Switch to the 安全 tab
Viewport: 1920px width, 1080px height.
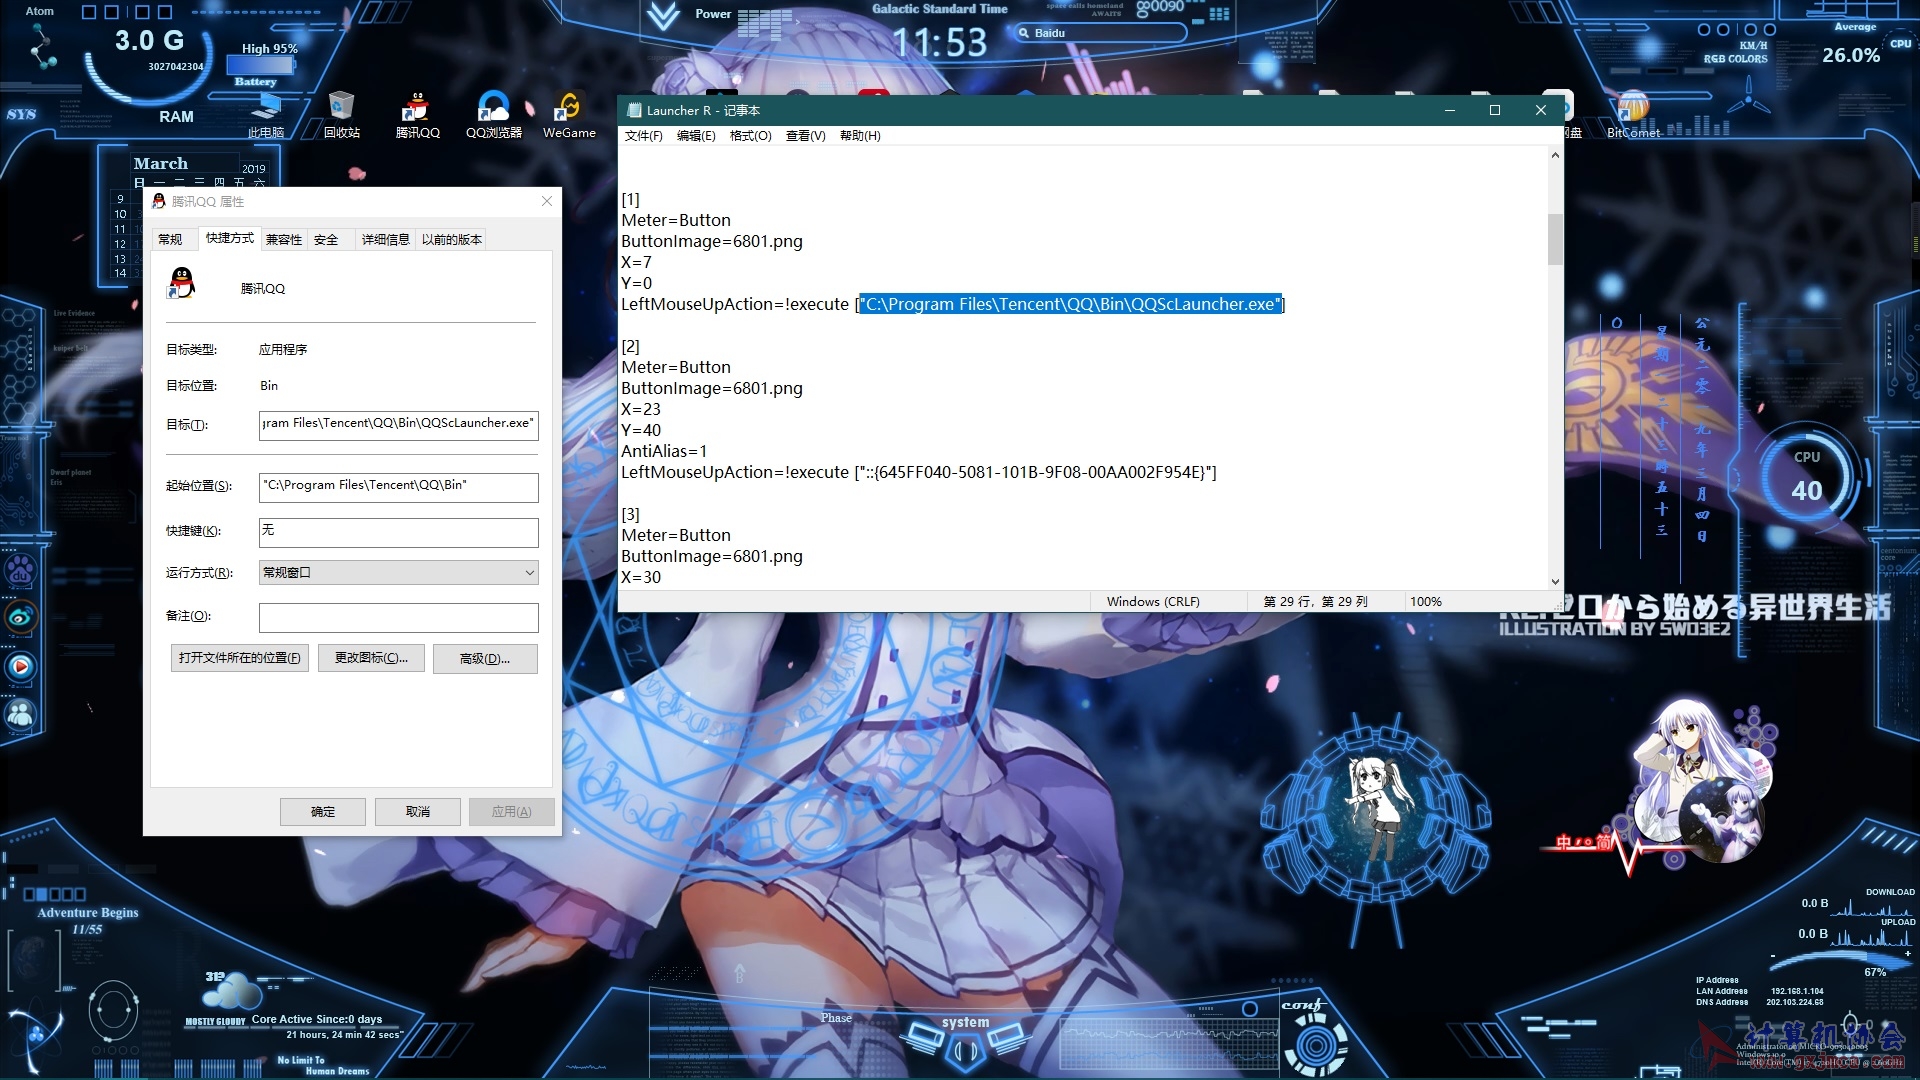326,239
